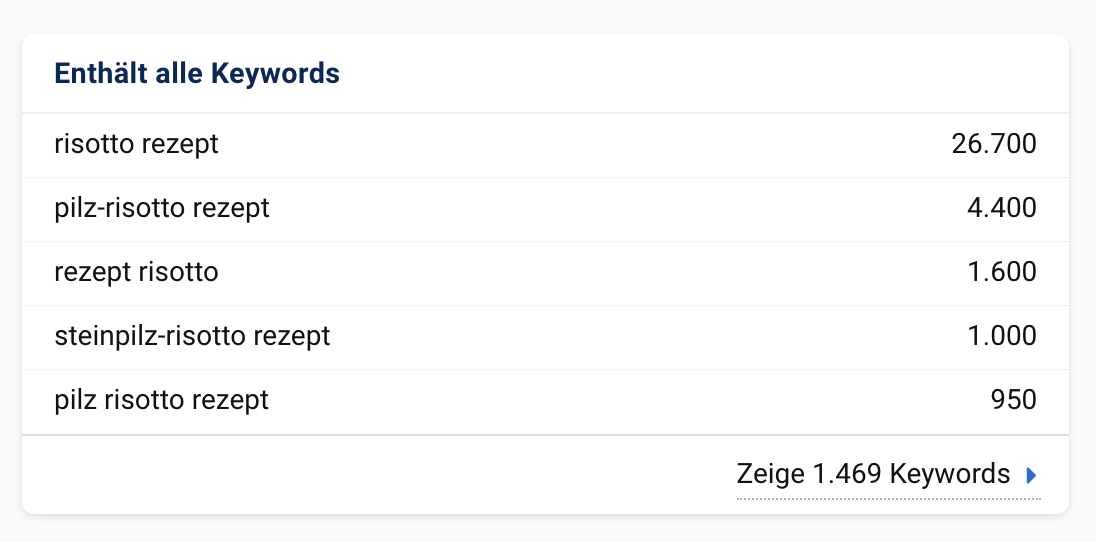The width and height of the screenshot is (1096, 542).
Task: Click the 1.000 search volume value
Action: (1002, 336)
